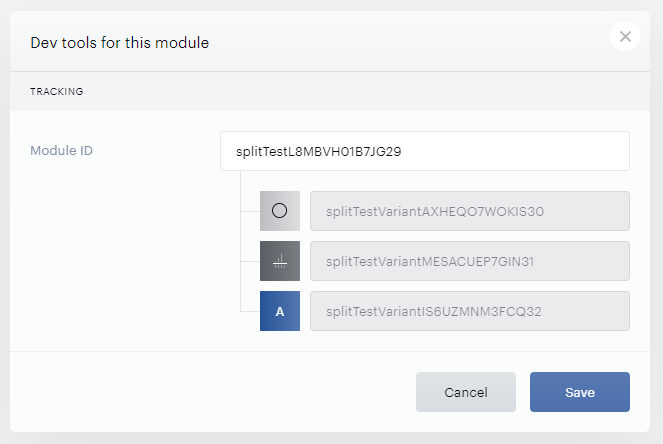The height and width of the screenshot is (444, 663).
Task: Place cursor in the splitTestL8MBVH01B7JG29 field
Action: [425, 151]
